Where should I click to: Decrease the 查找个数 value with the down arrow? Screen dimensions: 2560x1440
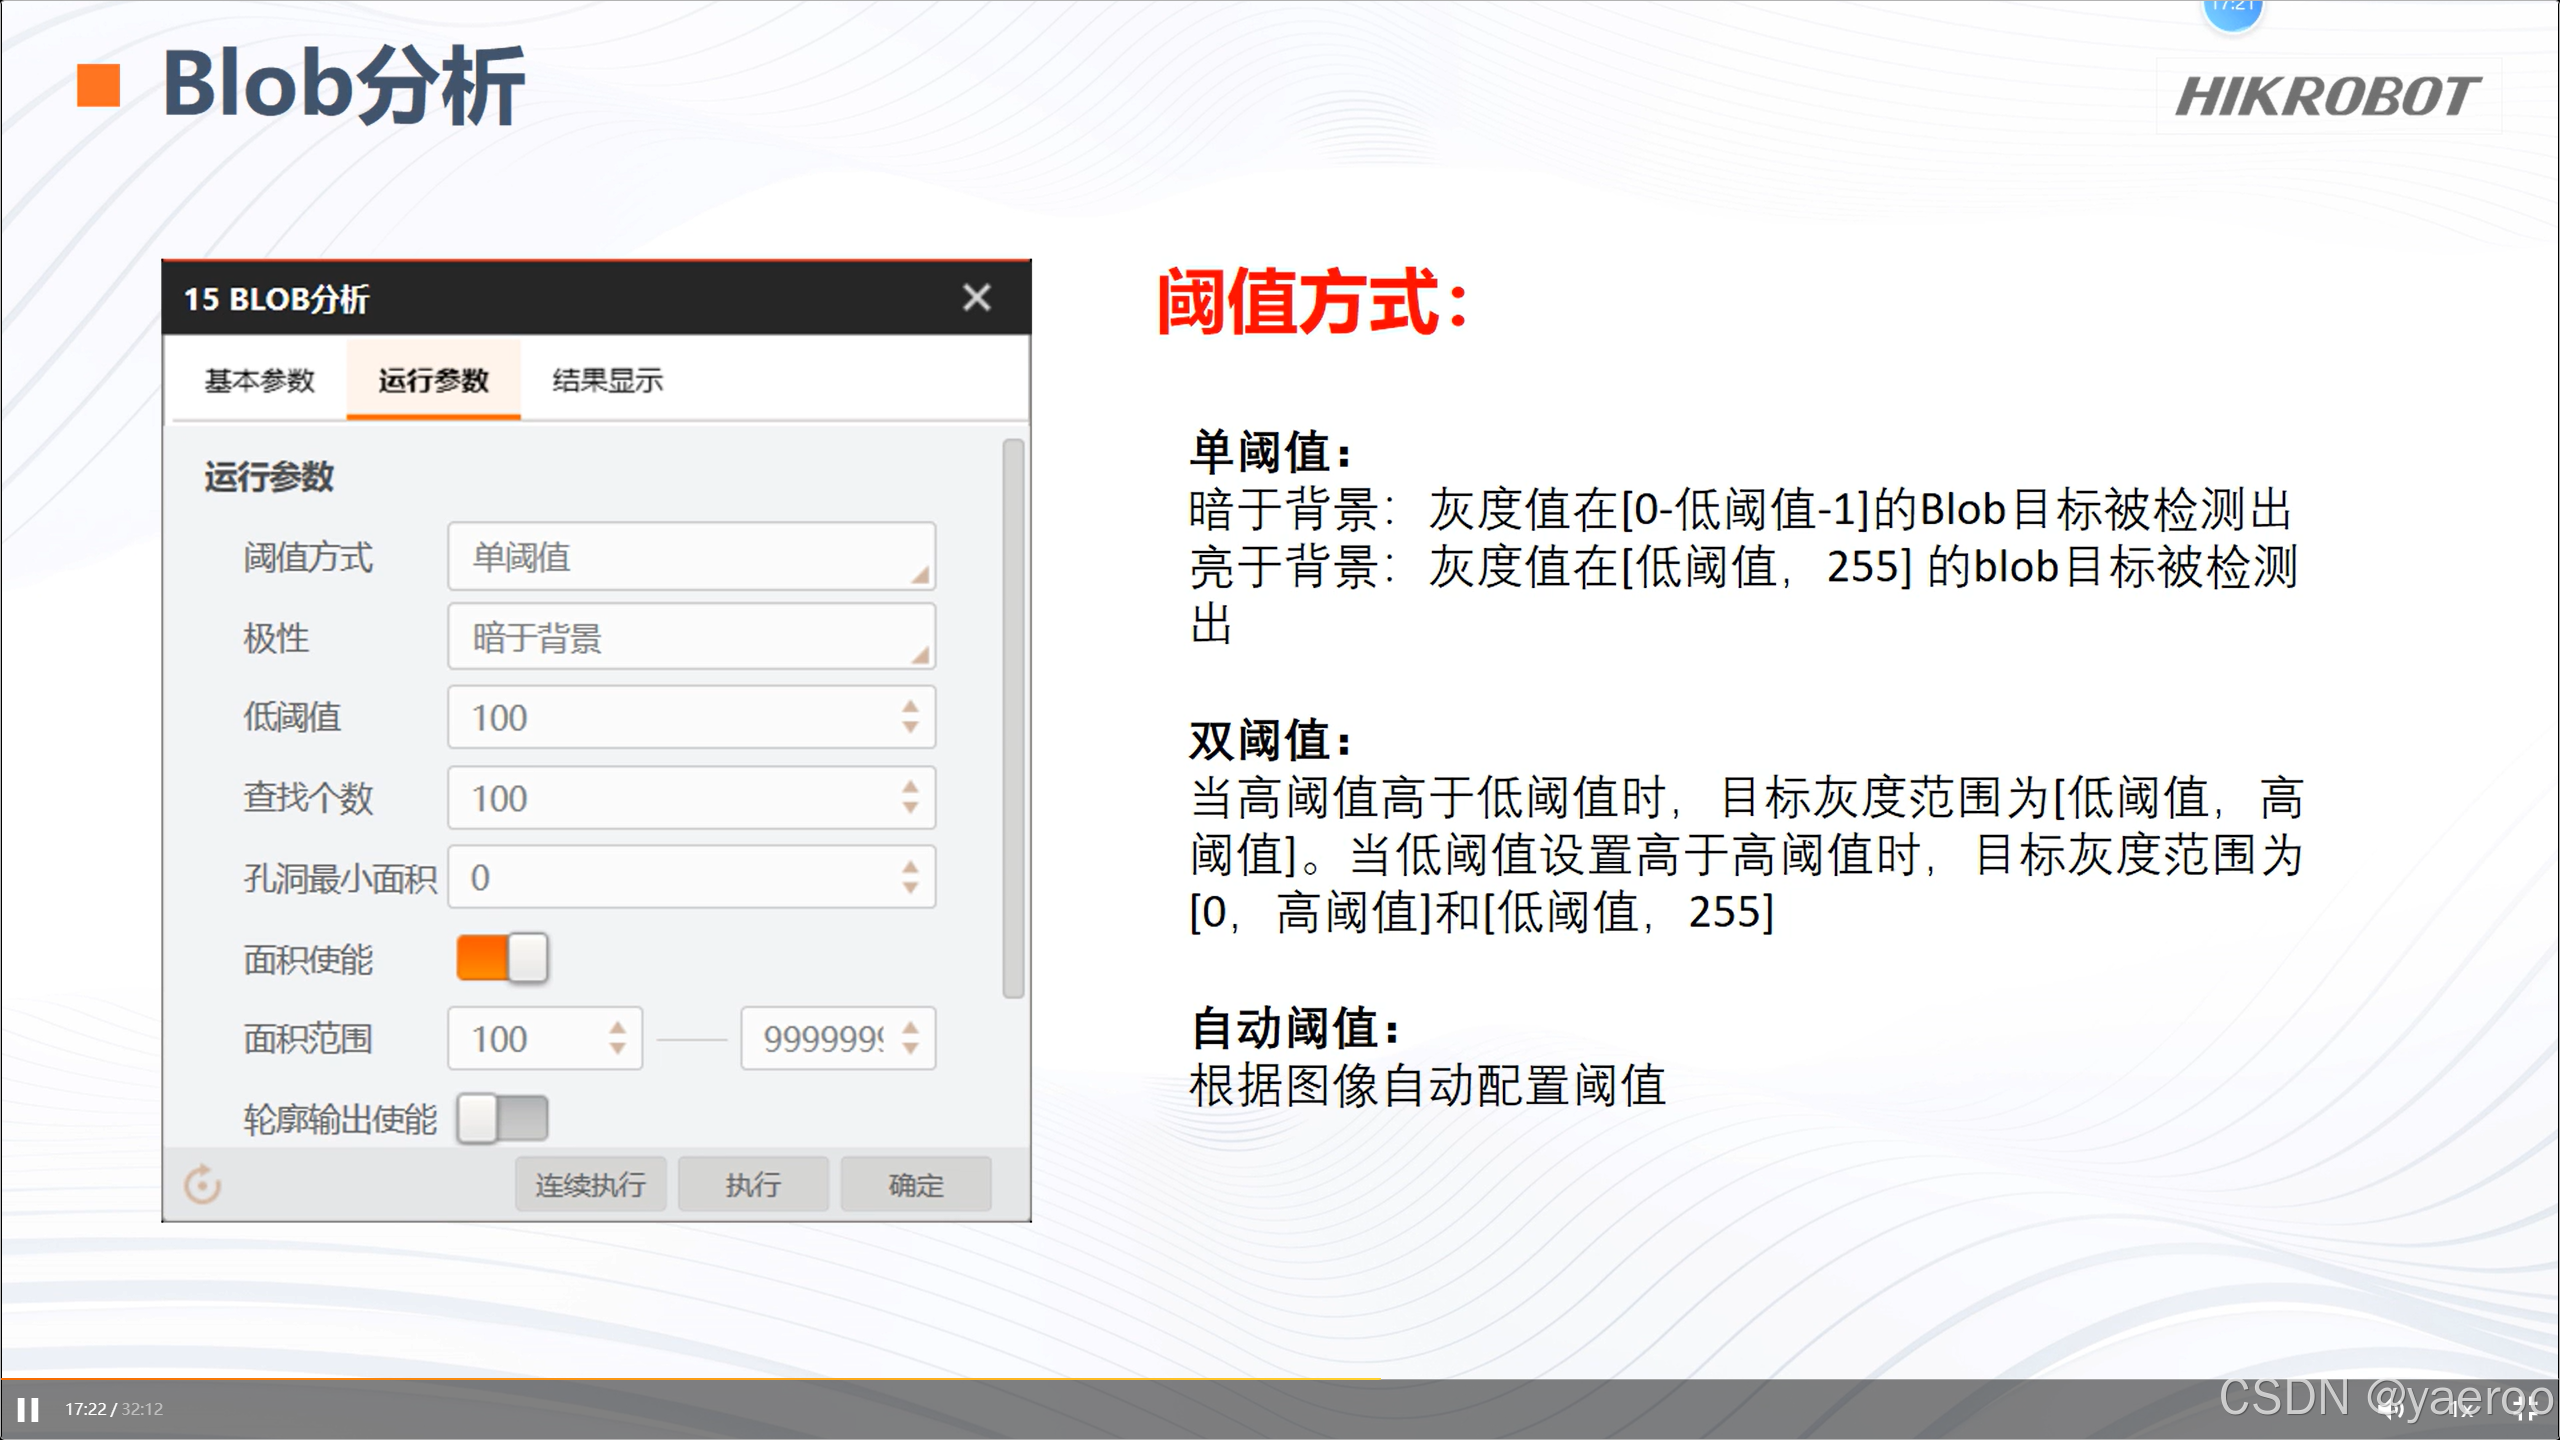910,808
